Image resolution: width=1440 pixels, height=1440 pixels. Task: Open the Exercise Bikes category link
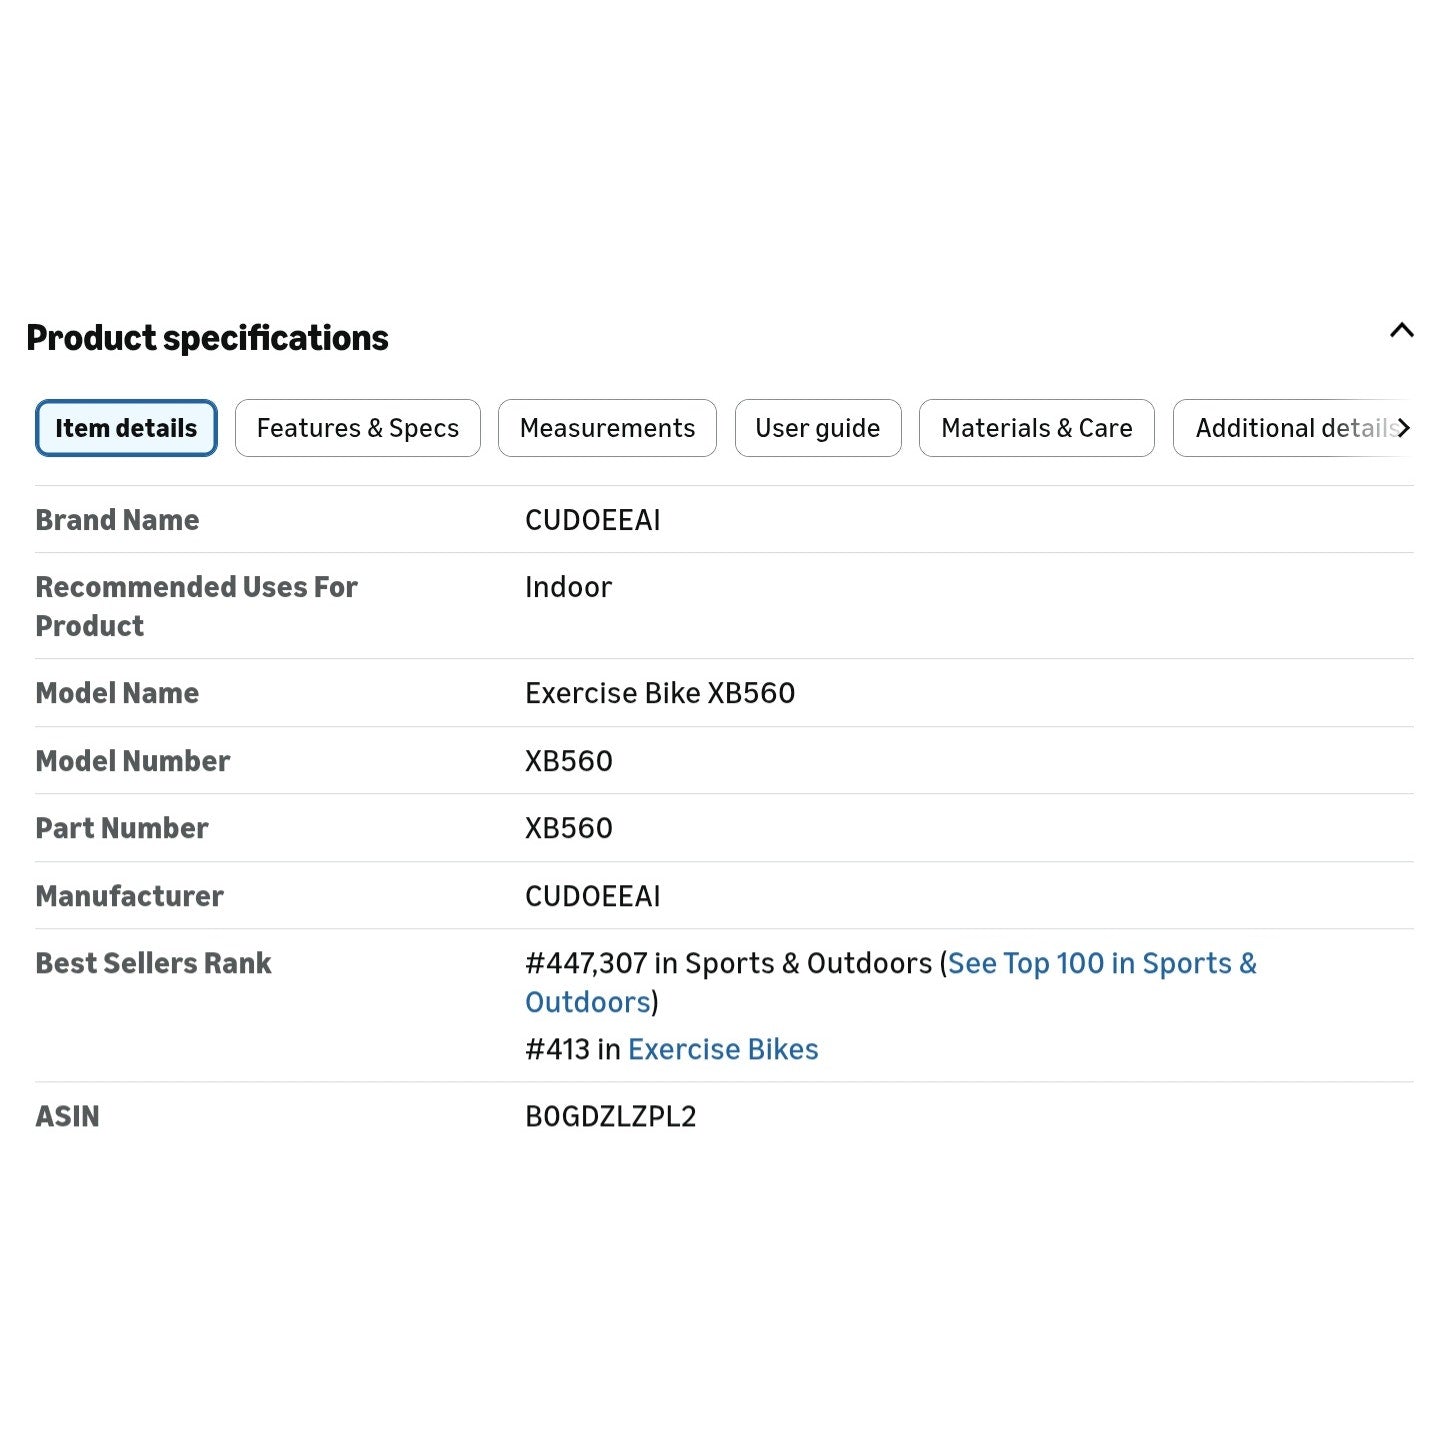[723, 1049]
